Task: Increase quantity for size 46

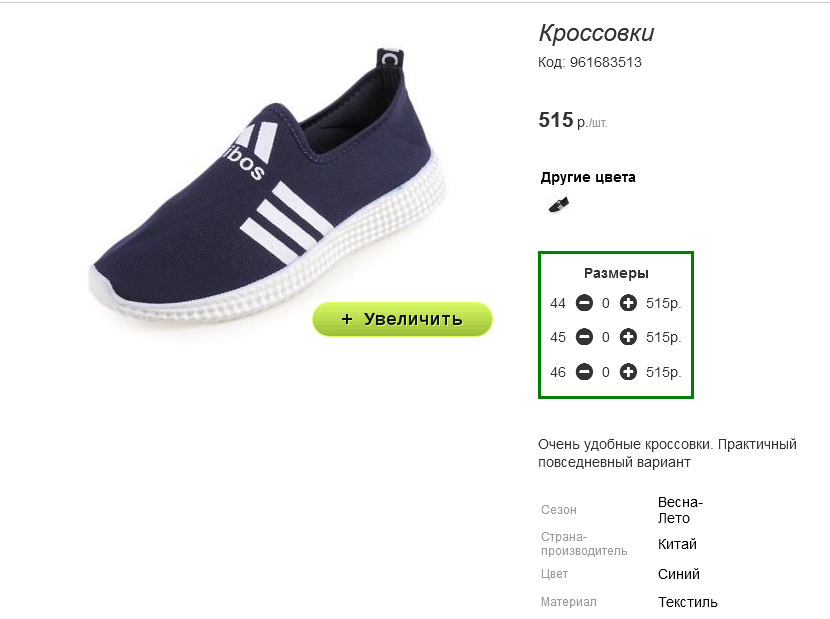Action: point(628,372)
